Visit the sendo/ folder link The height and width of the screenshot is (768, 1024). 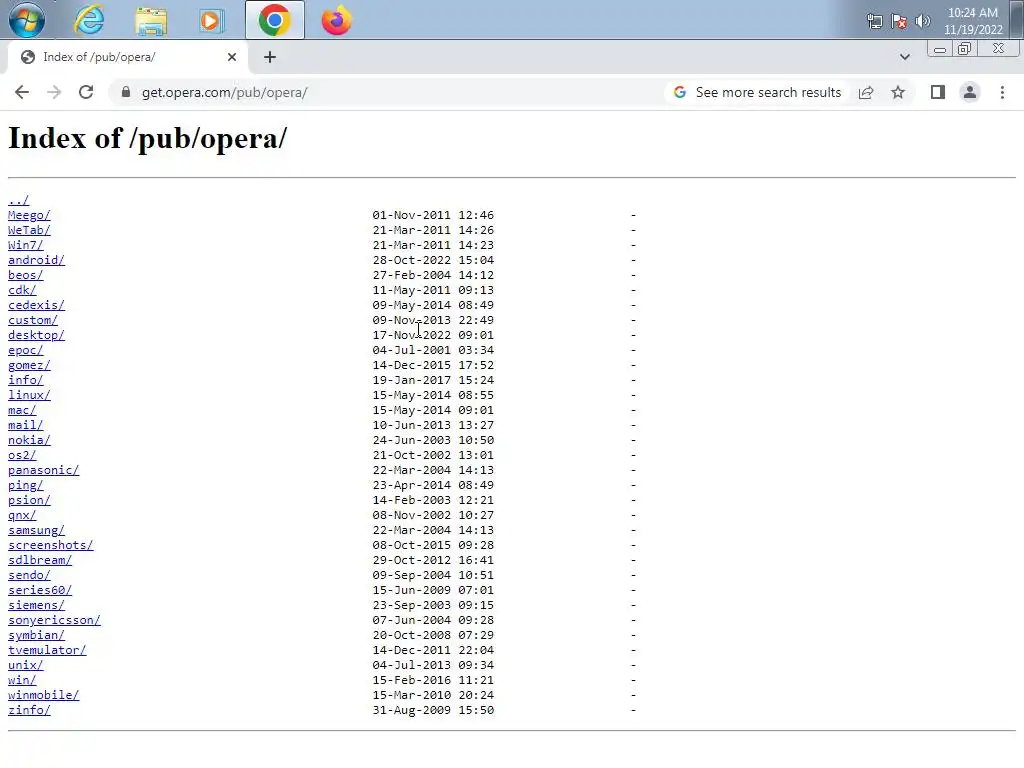pyautogui.click(x=29, y=576)
